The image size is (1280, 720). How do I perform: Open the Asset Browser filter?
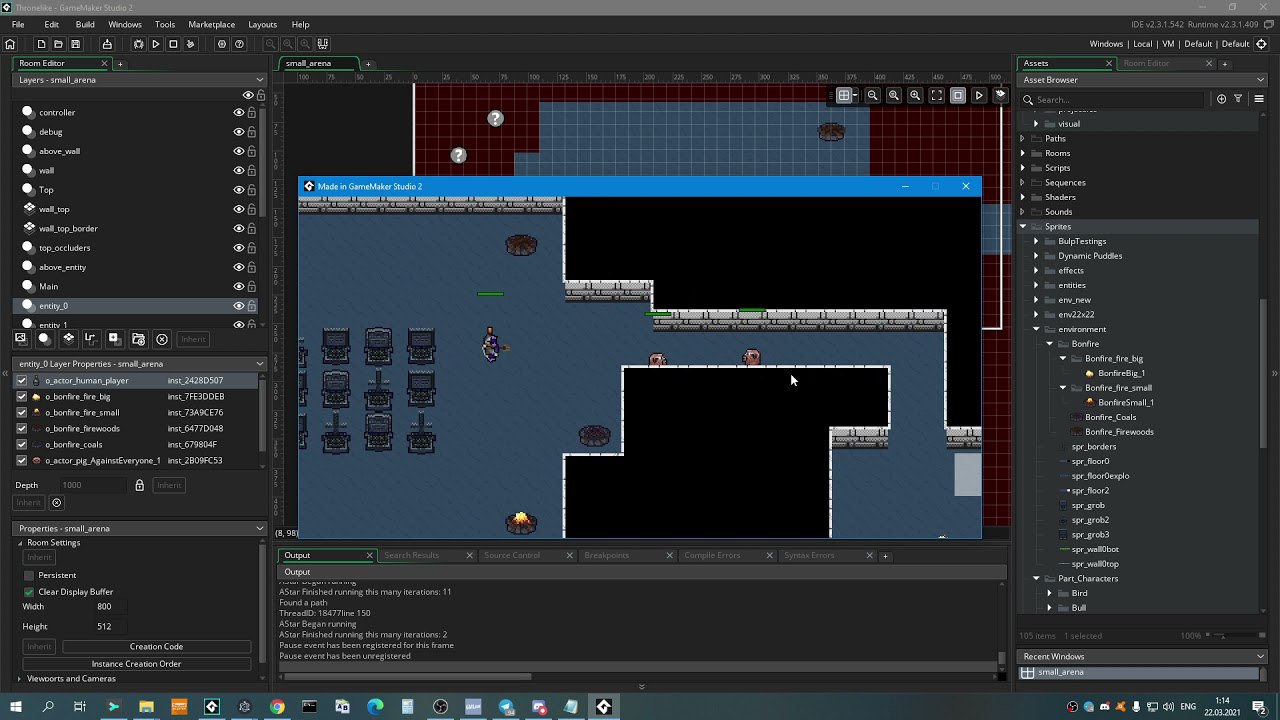(x=1238, y=99)
